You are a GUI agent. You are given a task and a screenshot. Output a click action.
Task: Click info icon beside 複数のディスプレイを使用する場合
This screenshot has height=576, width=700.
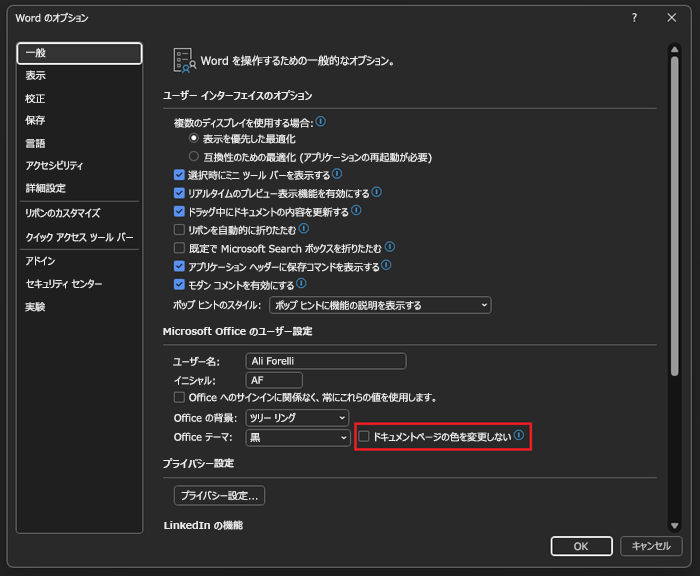tap(321, 122)
